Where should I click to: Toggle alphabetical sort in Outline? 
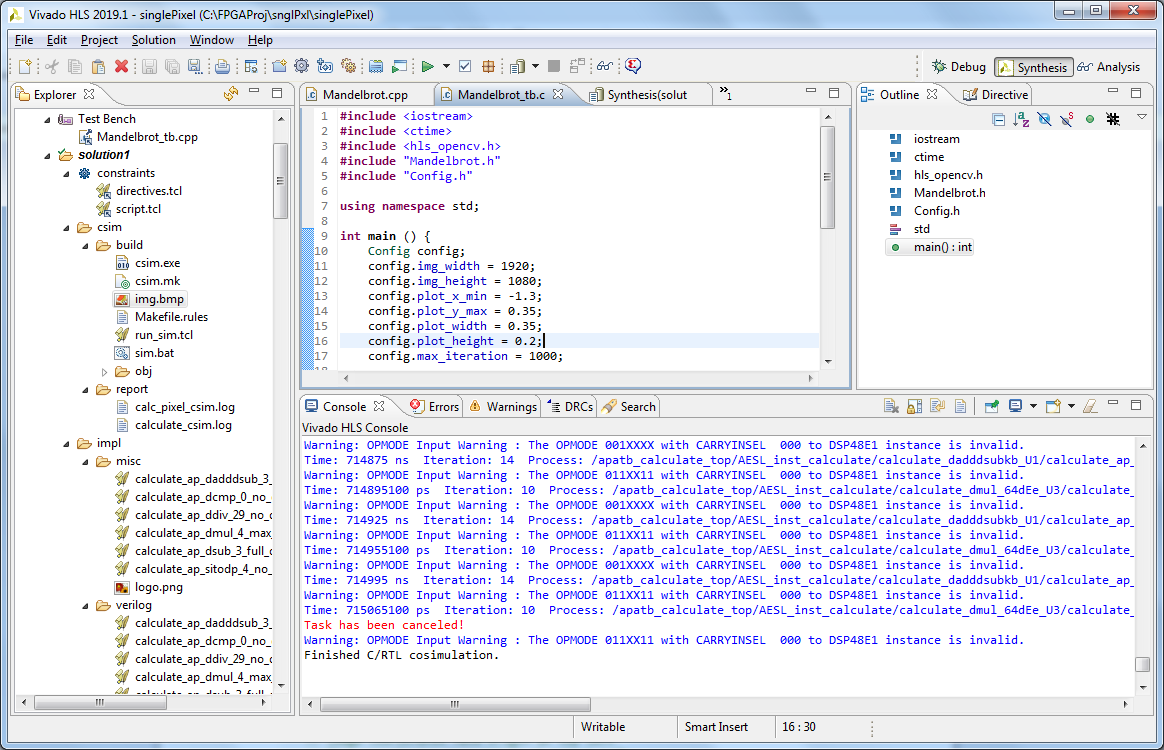point(1021,119)
